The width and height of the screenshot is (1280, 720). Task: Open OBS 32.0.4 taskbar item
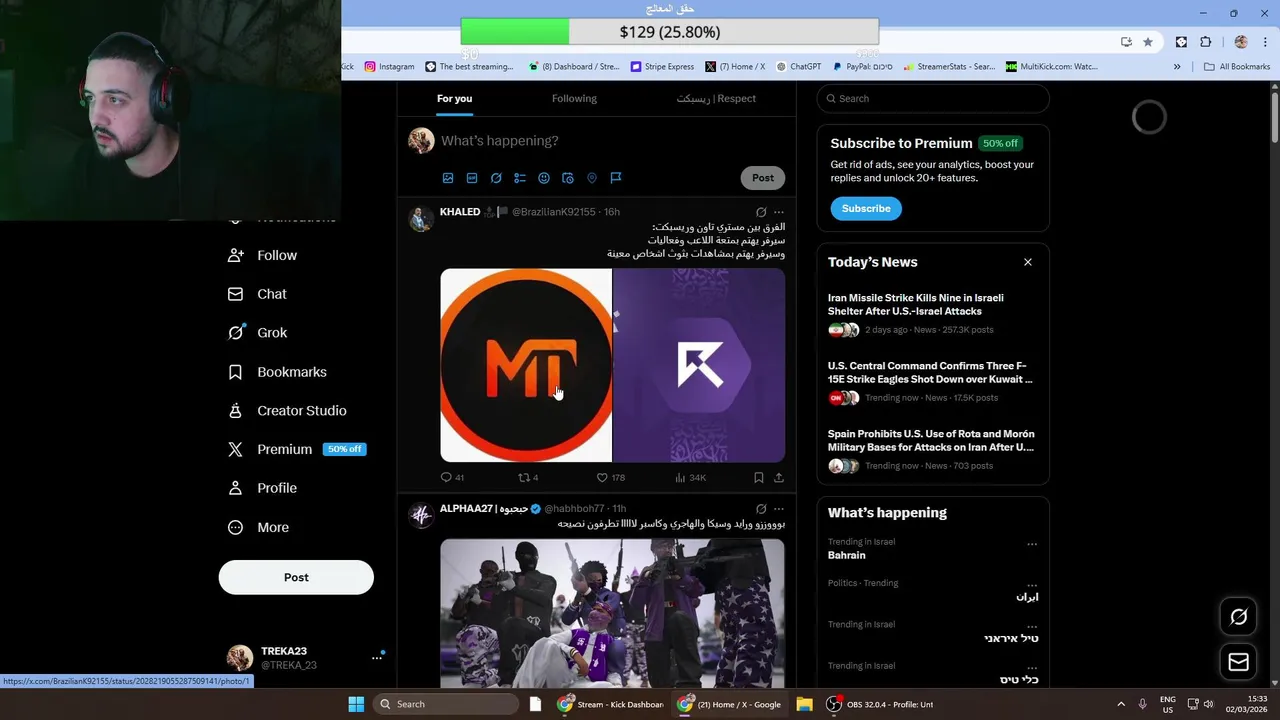(880, 704)
